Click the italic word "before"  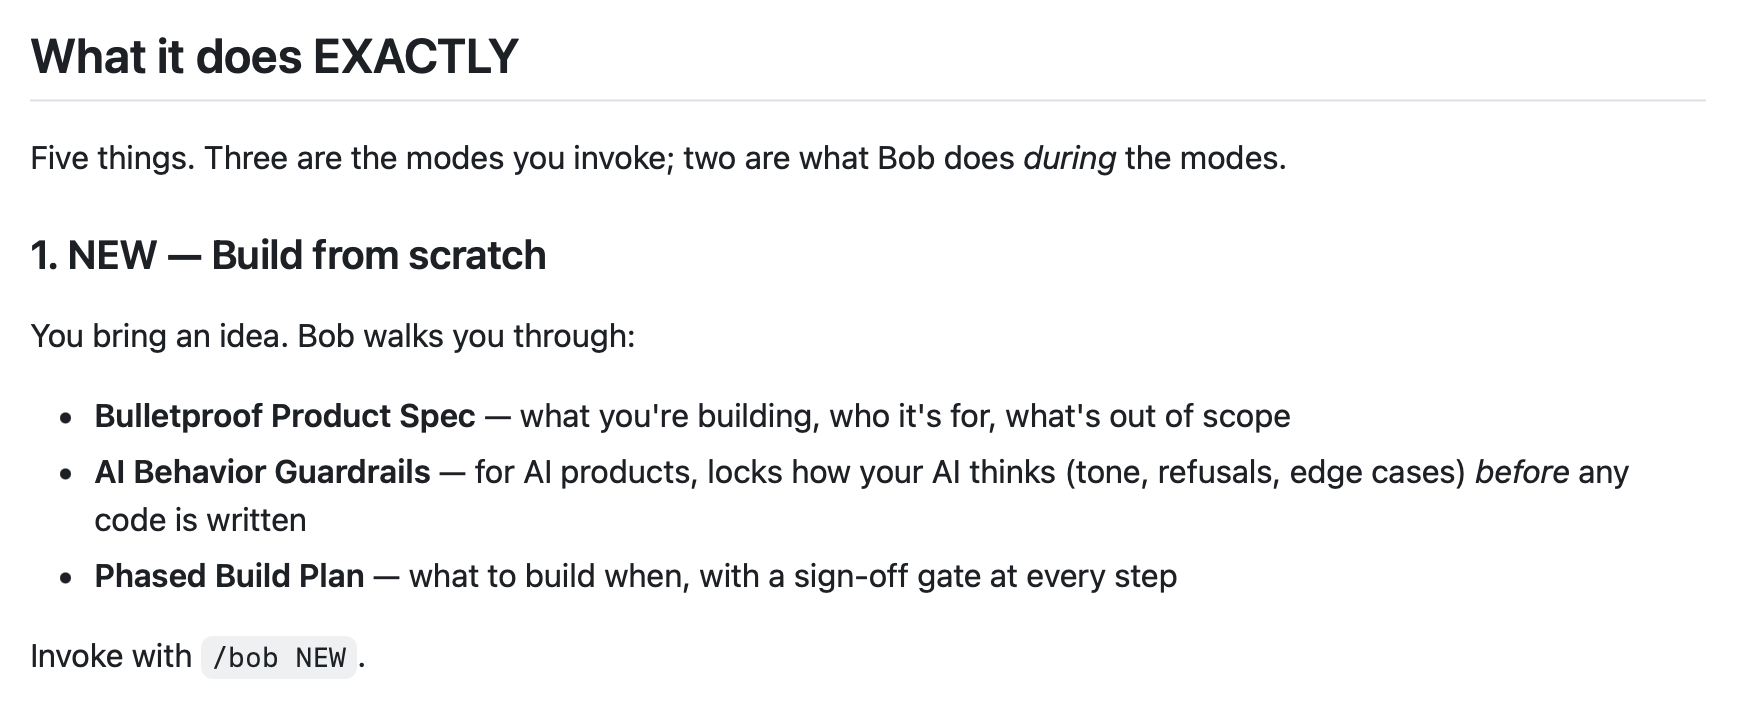pos(1522,472)
